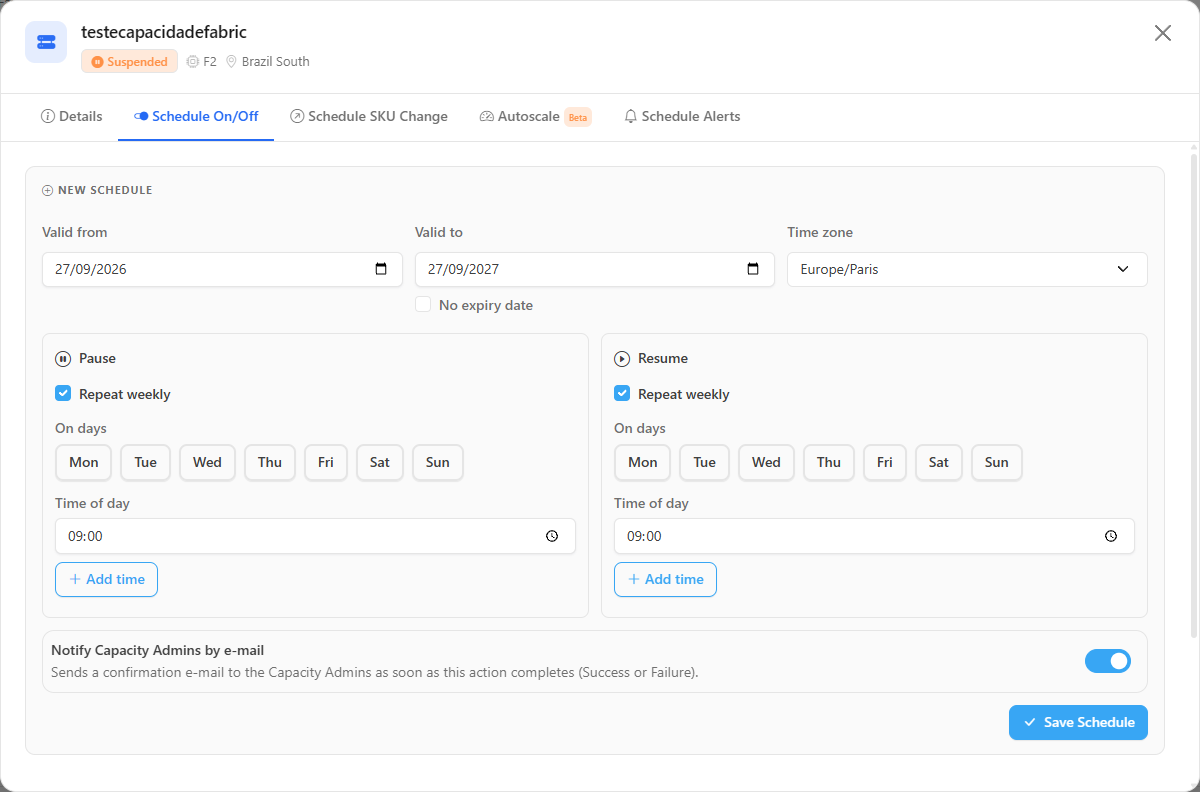Viewport: 1200px width, 792px height.
Task: Click the capacity icon beside testecapacidadefabric
Action: pyautogui.click(x=46, y=42)
